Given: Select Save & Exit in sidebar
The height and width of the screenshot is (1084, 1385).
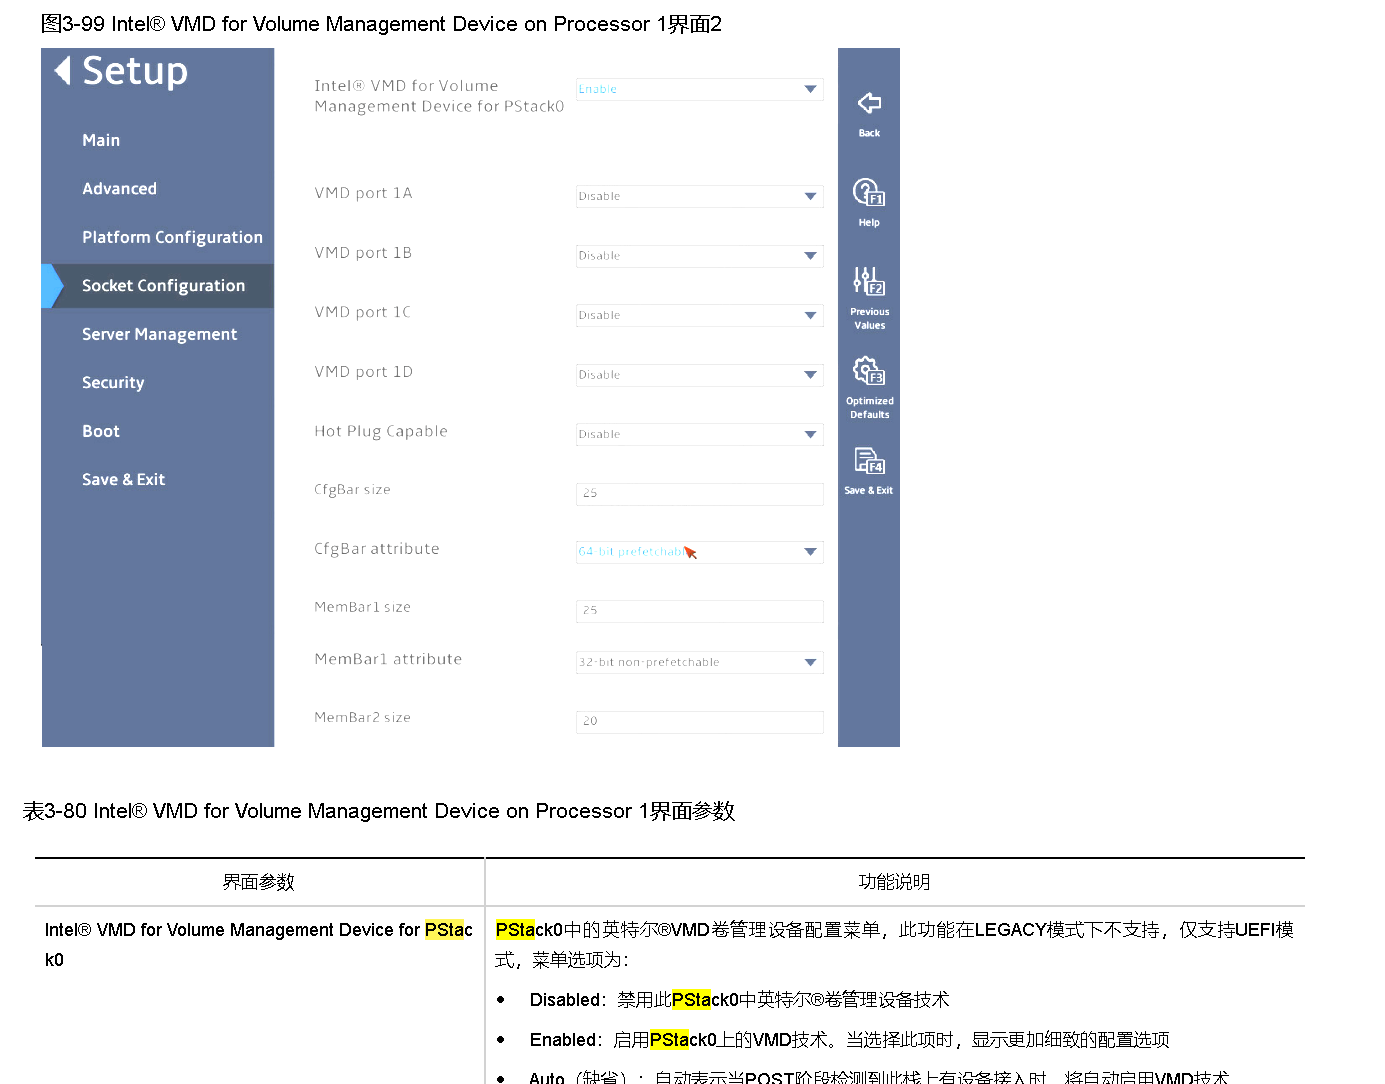Looking at the screenshot, I should [123, 479].
